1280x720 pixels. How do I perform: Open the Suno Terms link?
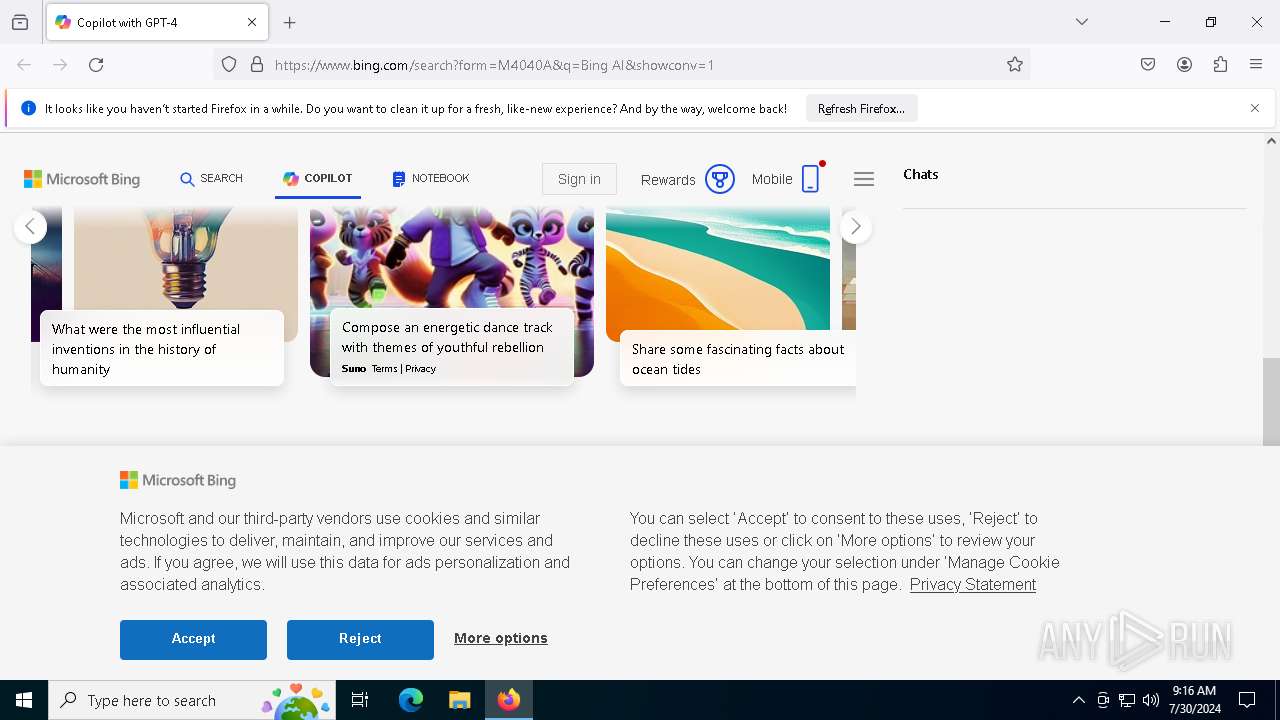click(384, 369)
